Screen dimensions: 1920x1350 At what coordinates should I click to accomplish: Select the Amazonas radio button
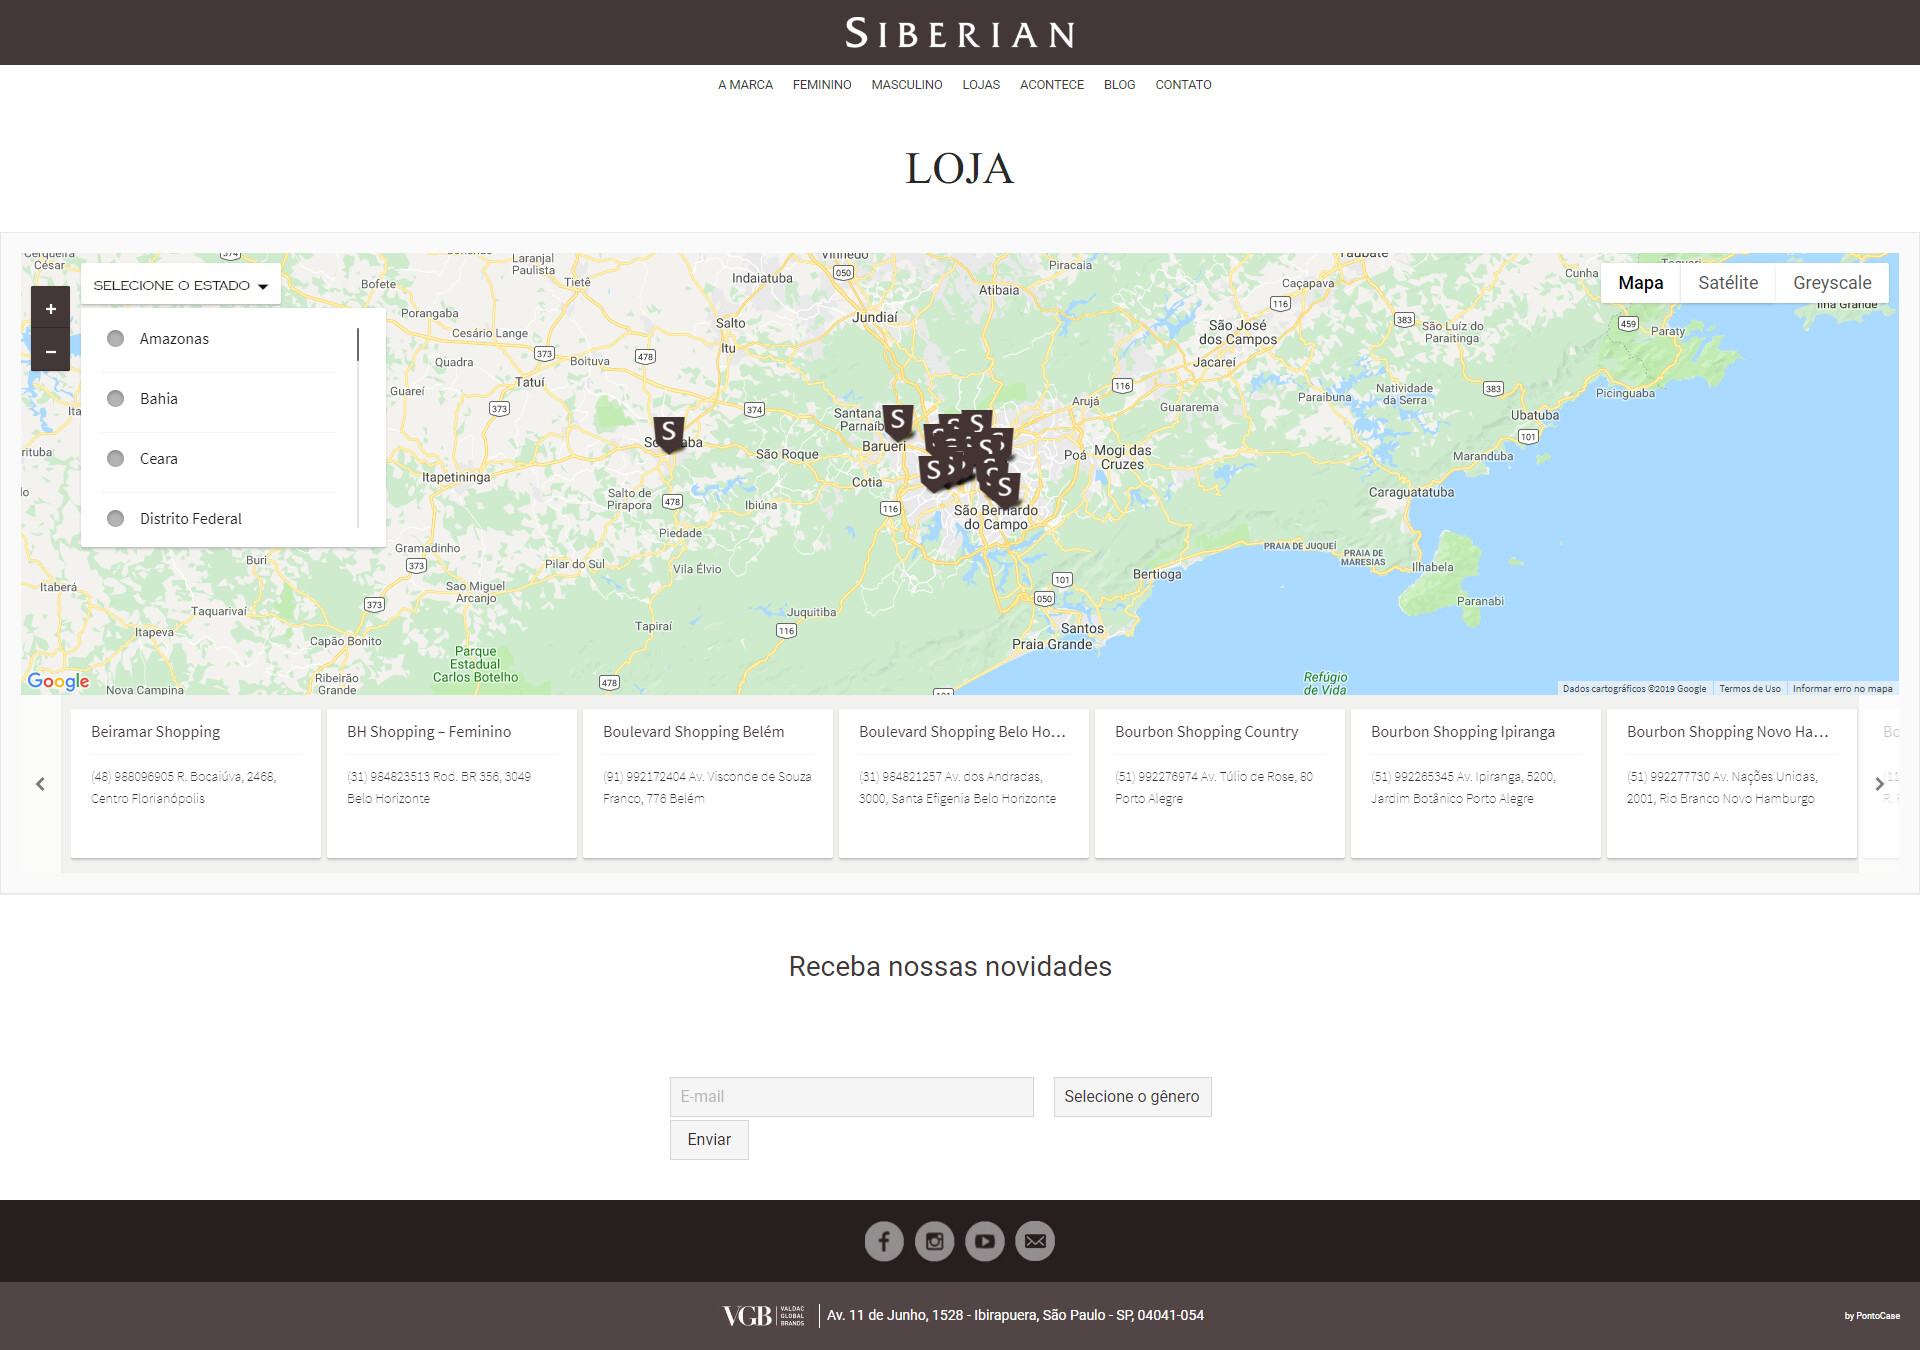pyautogui.click(x=116, y=339)
